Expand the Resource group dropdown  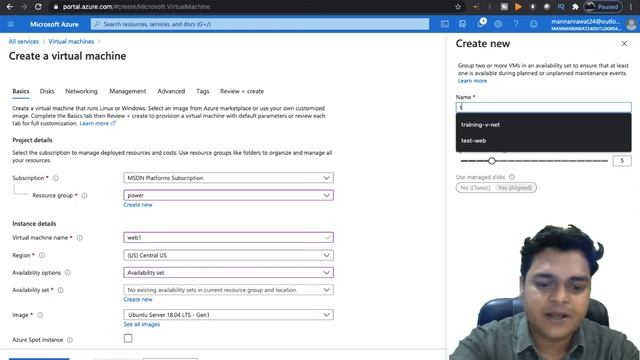pyautogui.click(x=228, y=195)
